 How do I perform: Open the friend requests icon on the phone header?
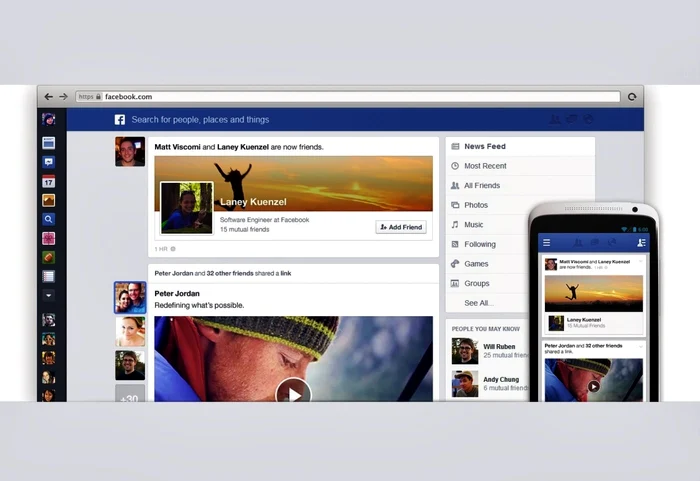(x=578, y=243)
